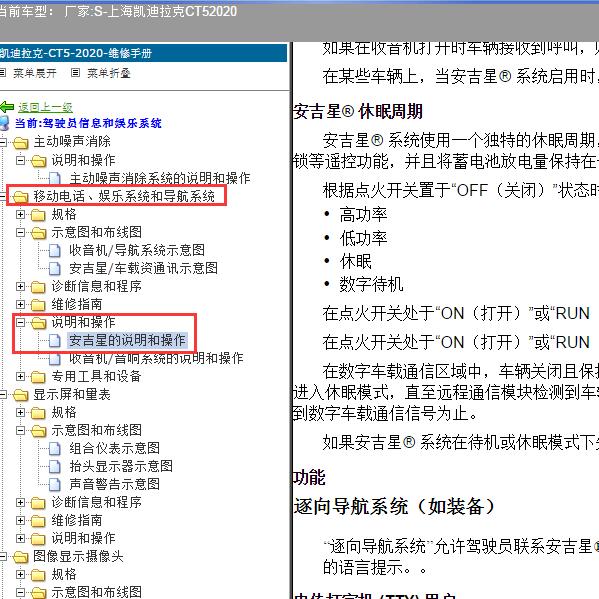Open 抬头显示器示意图
The image size is (599, 599).
coord(121,466)
